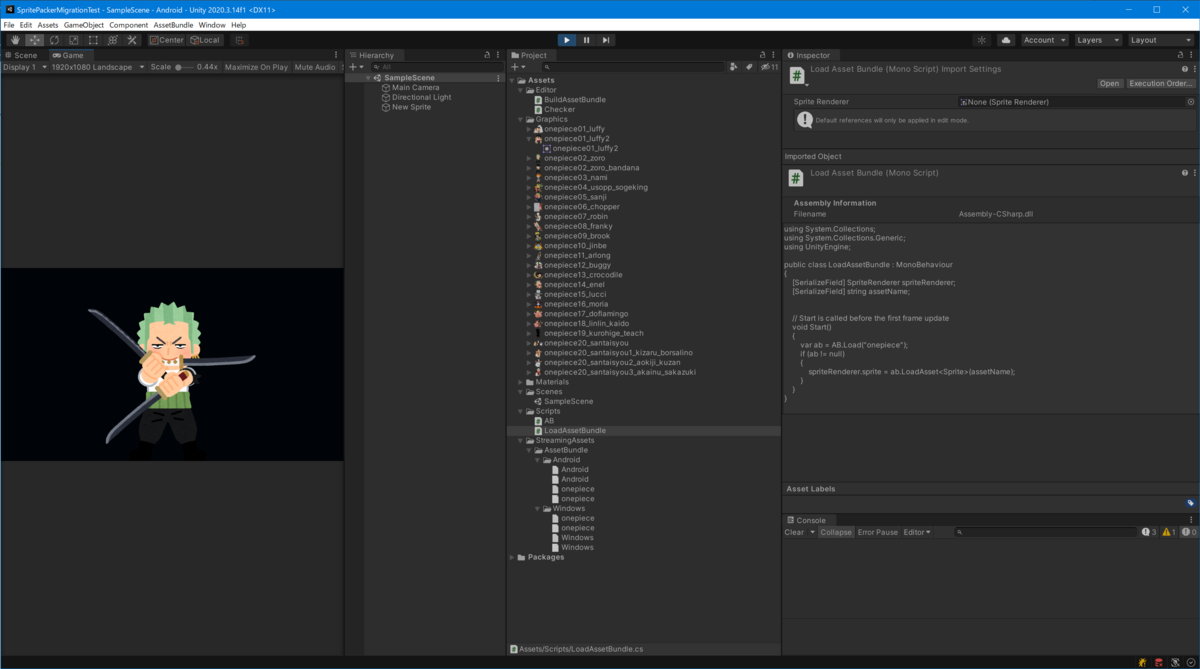Image resolution: width=1200 pixels, height=669 pixels.
Task: Select LoadAssetBundle in the Scripts folder
Action: point(573,430)
